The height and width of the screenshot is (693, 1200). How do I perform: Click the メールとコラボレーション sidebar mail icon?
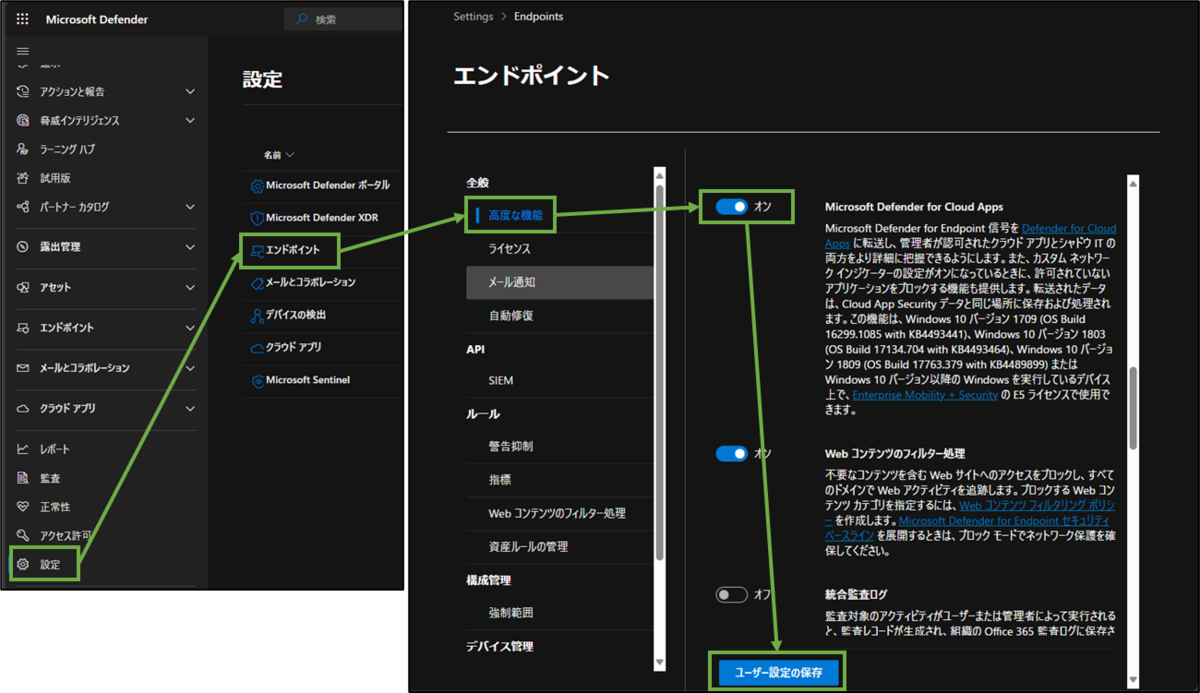23,368
